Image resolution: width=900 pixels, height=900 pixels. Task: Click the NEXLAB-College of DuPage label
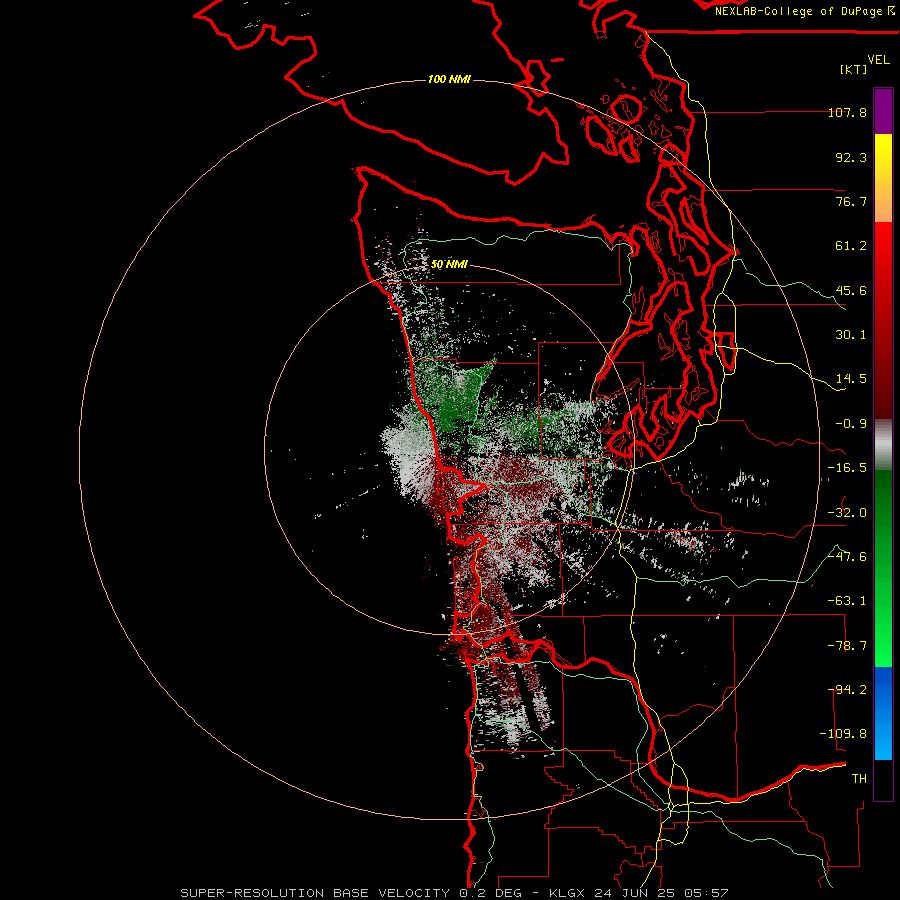(803, 11)
